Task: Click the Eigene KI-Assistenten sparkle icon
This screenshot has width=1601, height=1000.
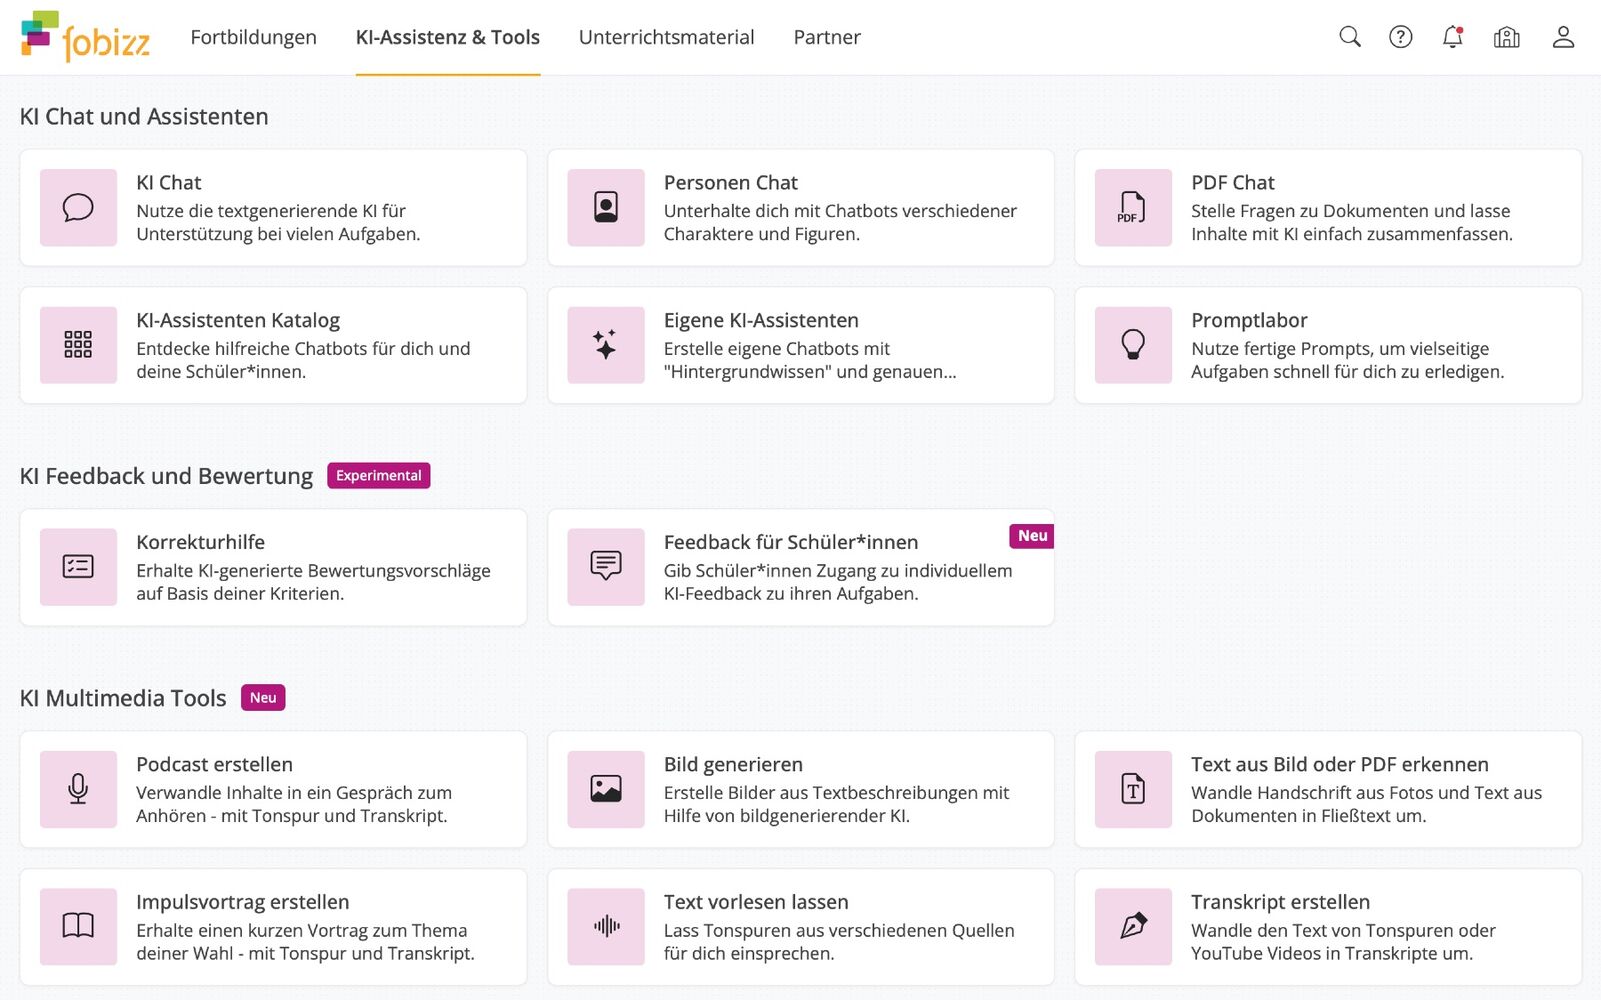Action: point(606,345)
